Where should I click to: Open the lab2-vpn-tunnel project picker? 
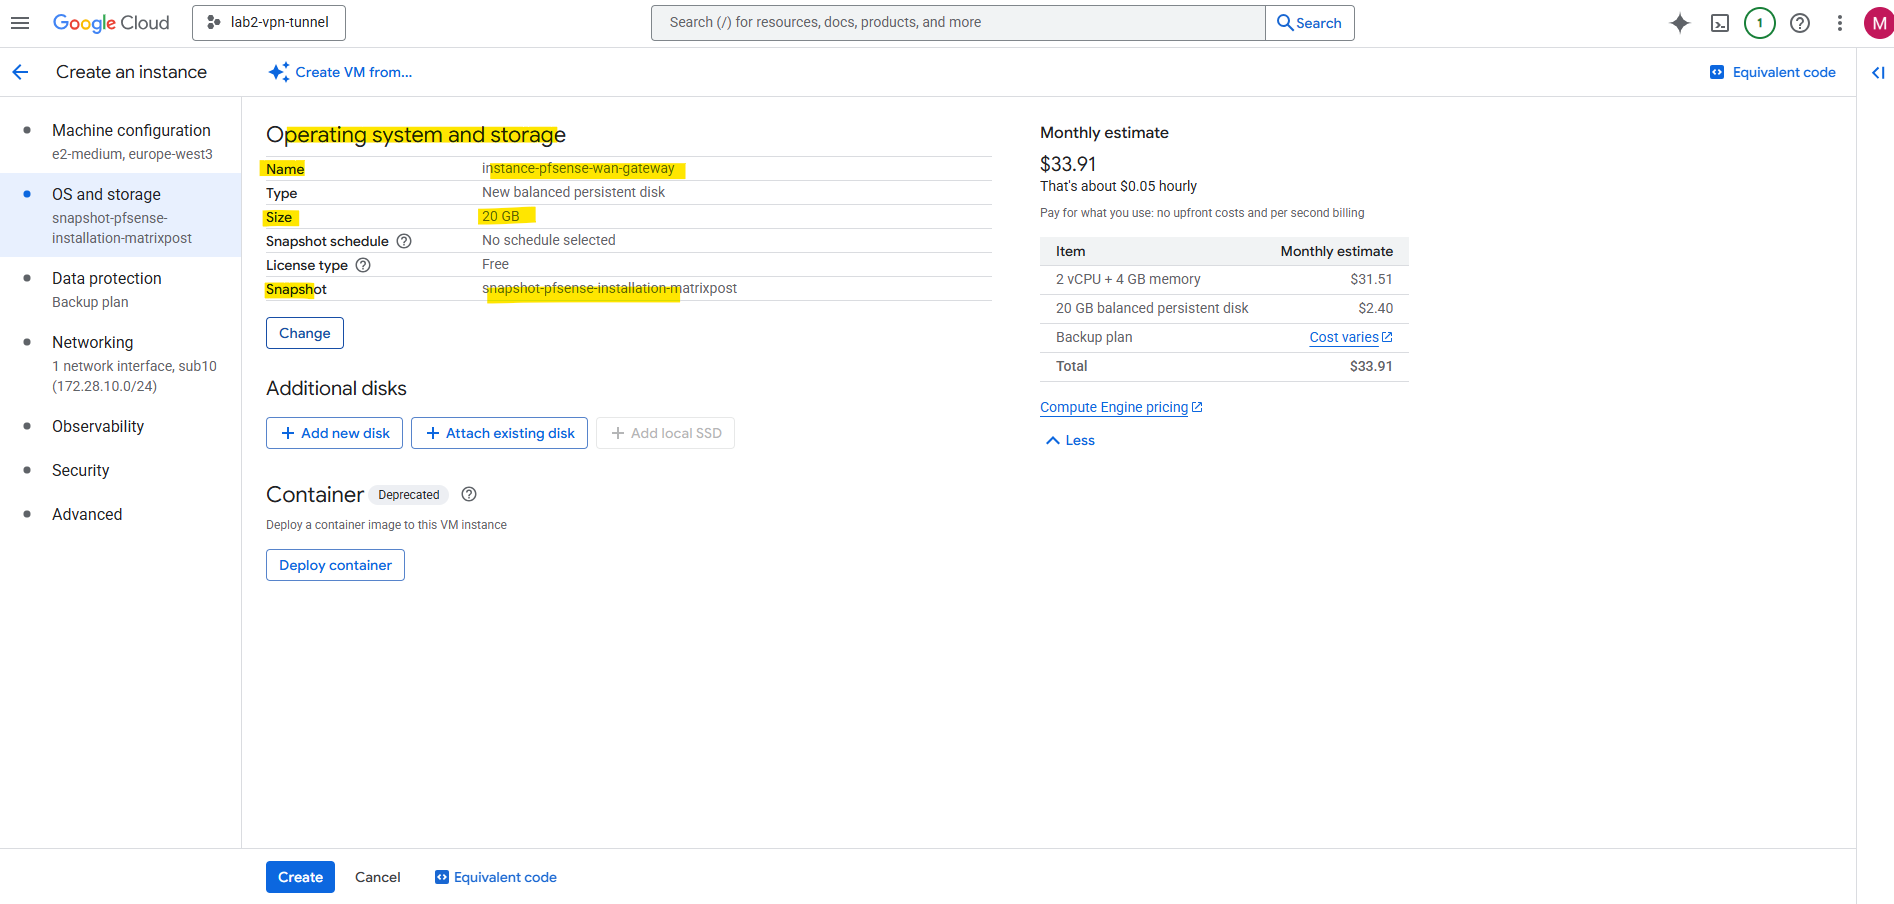pos(269,23)
